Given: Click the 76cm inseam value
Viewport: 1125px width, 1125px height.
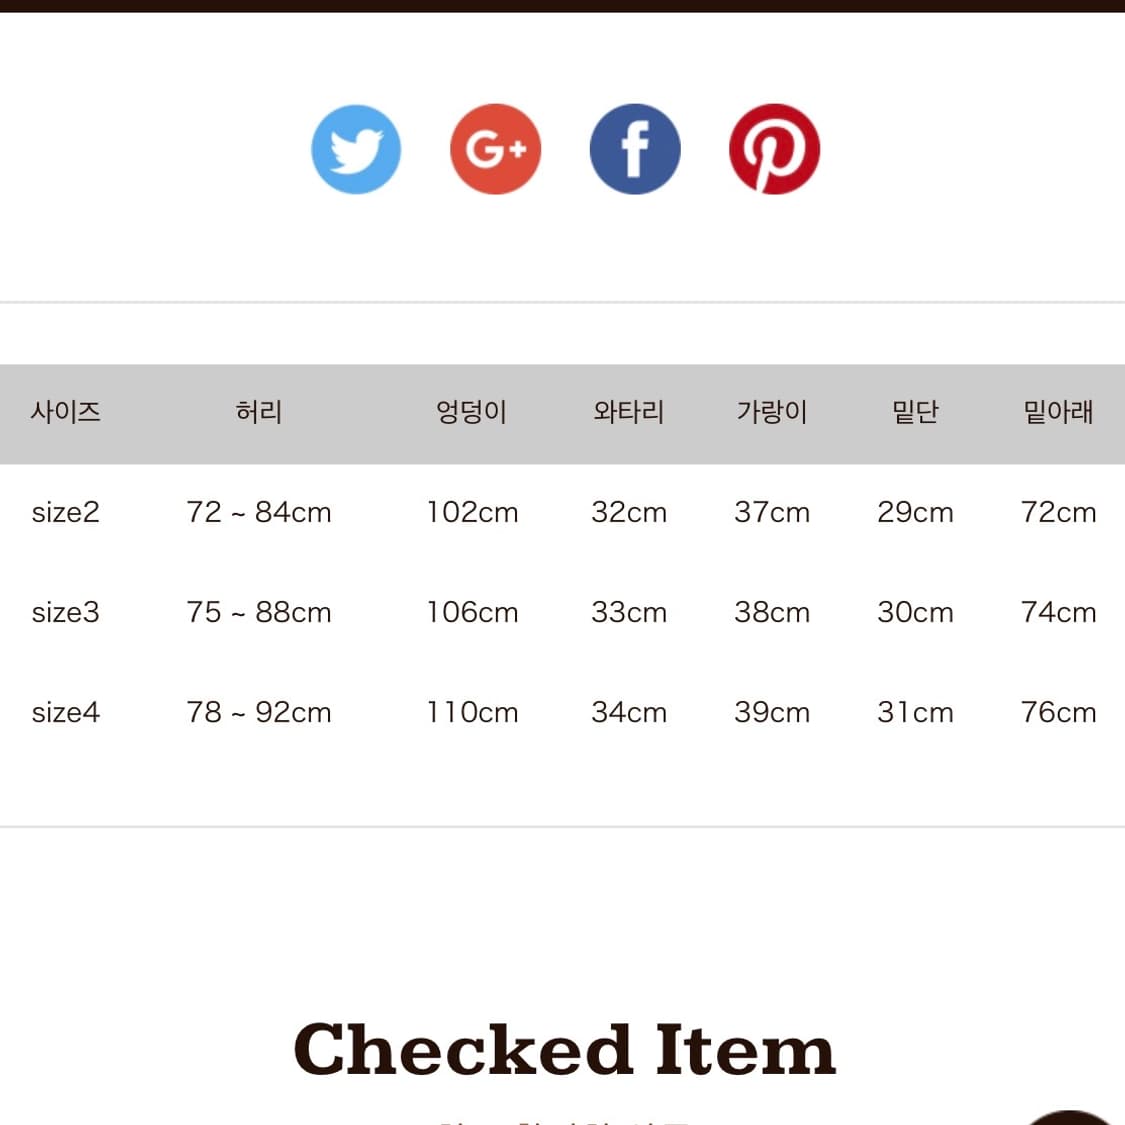Looking at the screenshot, I should tap(1058, 712).
